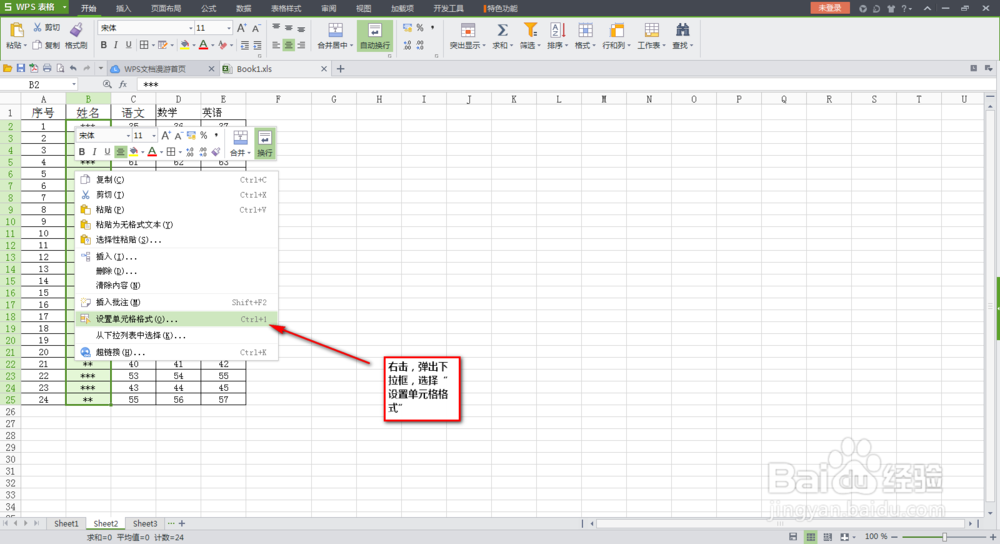Click the Sum sigma icon
This screenshot has width=1000, height=544.
502,30
